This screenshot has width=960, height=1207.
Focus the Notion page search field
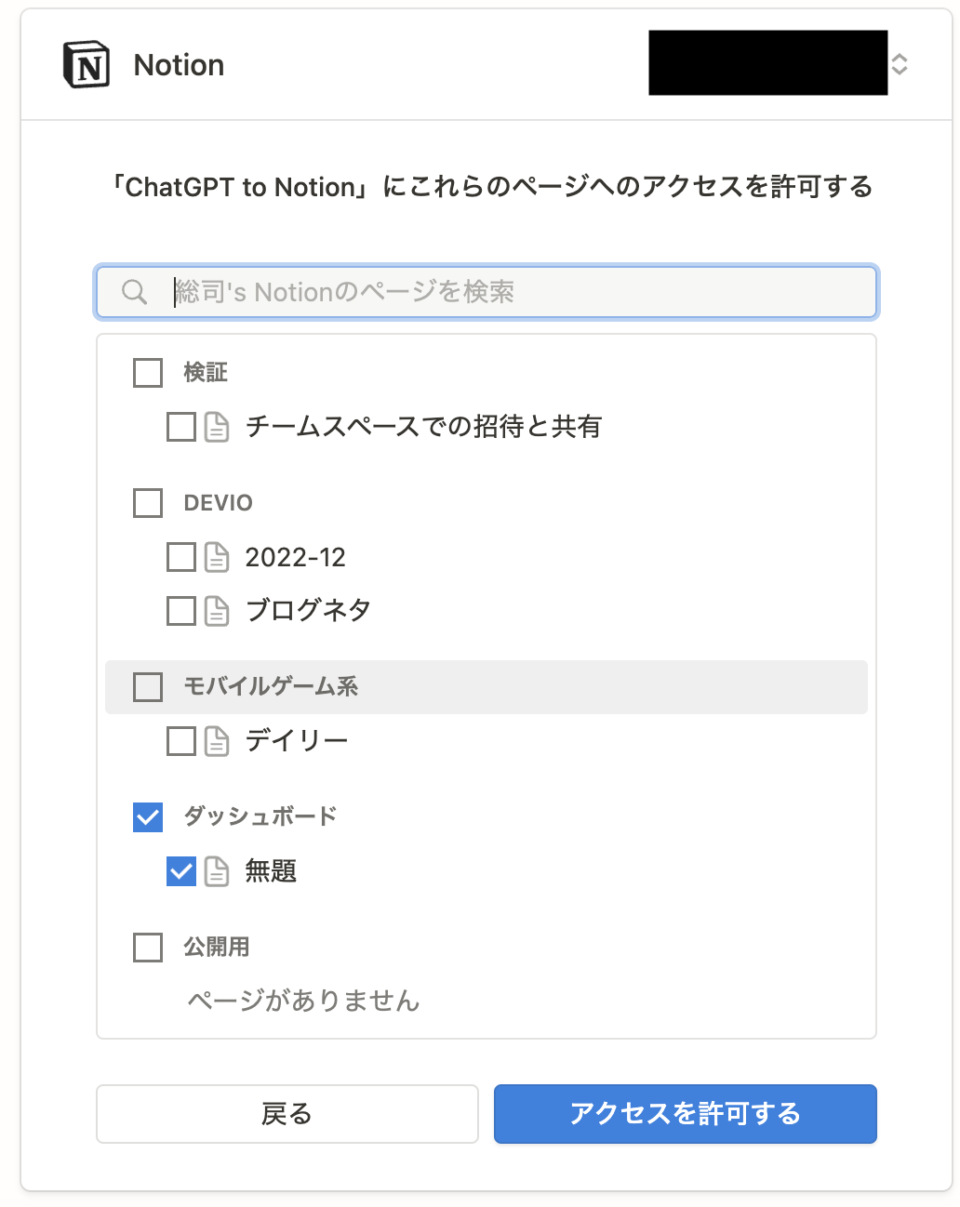(x=486, y=292)
